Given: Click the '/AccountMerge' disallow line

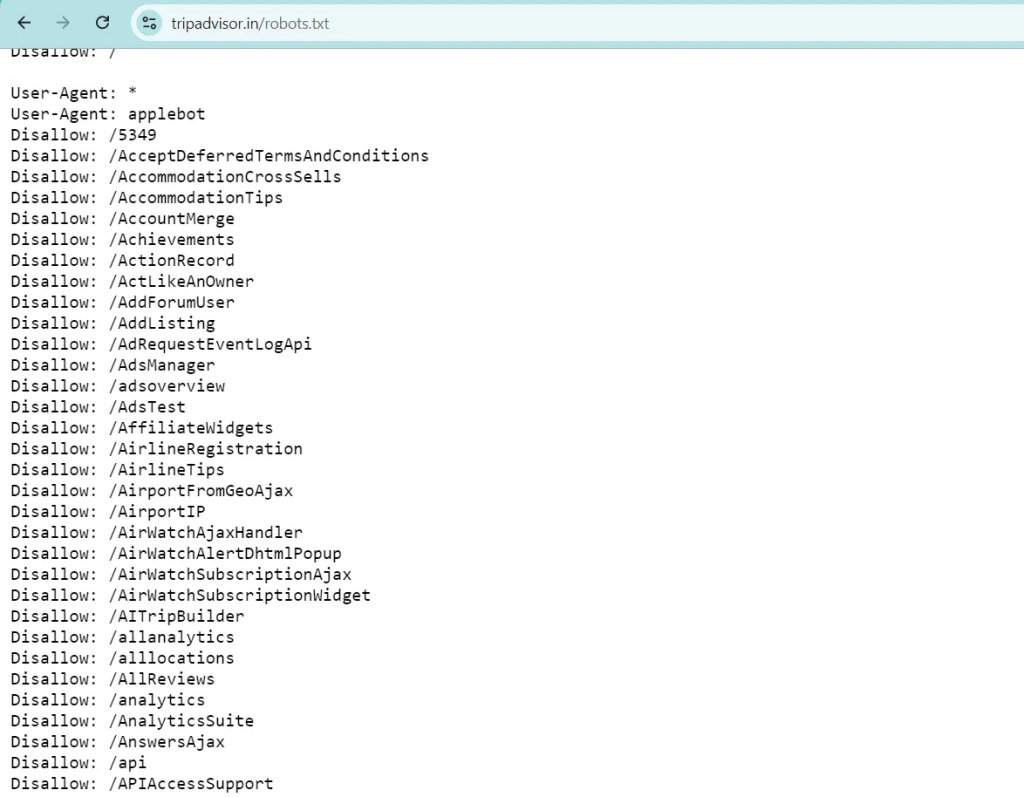Looking at the screenshot, I should click(x=122, y=218).
